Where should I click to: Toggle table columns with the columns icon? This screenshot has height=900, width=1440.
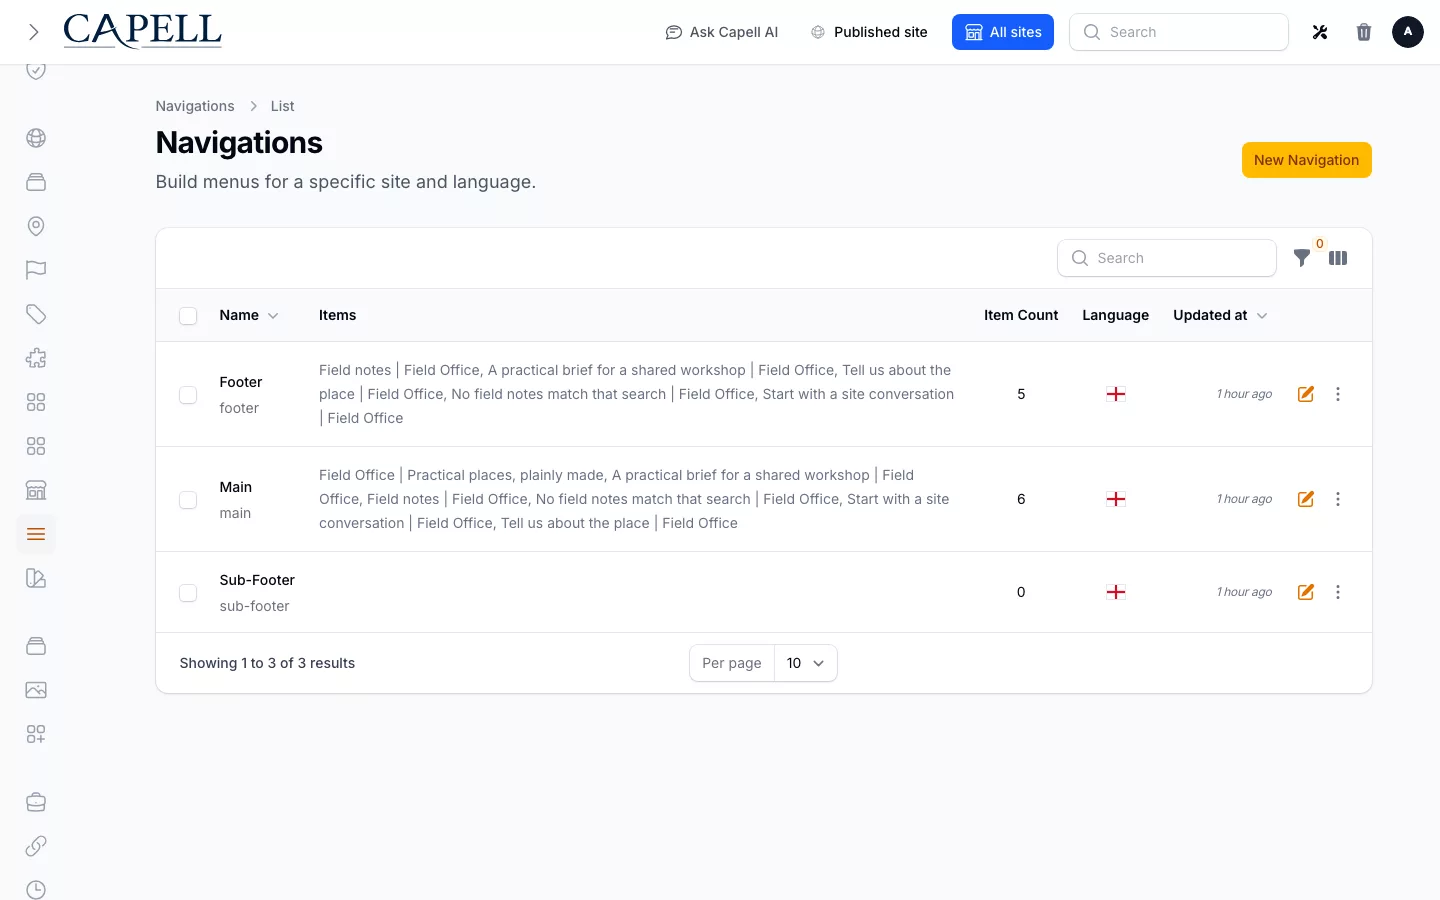click(x=1338, y=258)
